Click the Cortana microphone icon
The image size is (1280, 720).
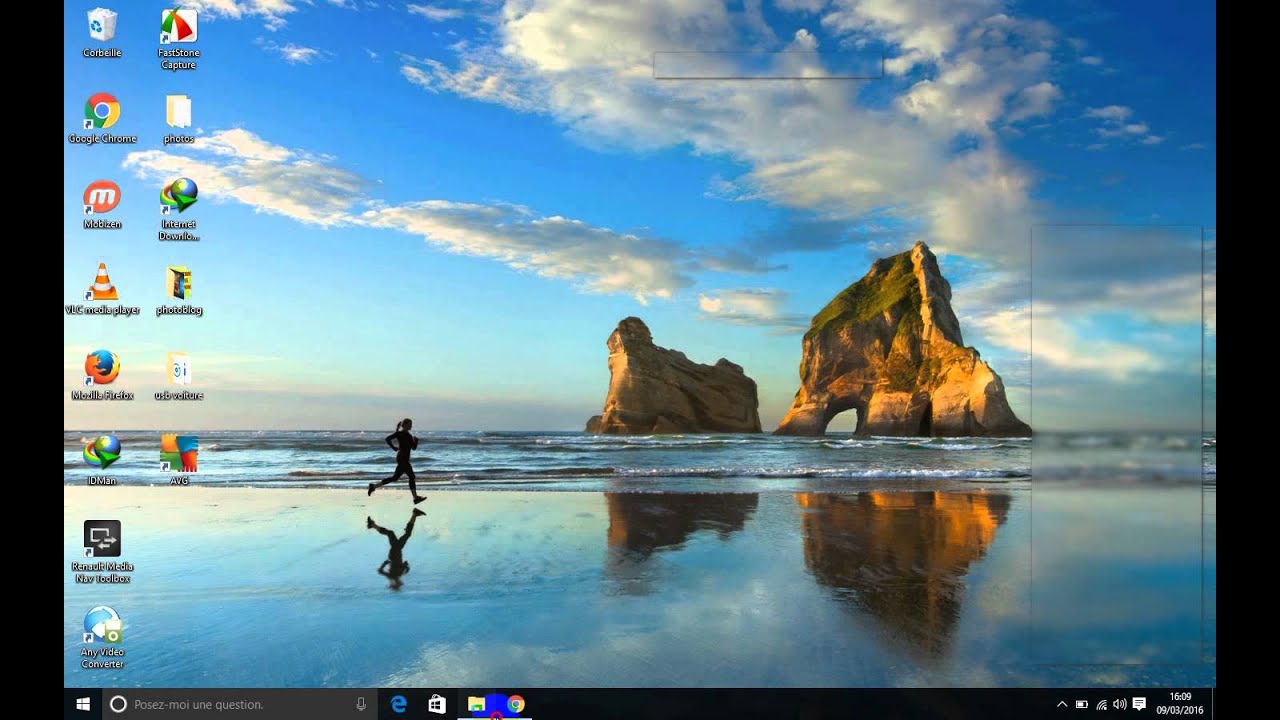(x=361, y=704)
